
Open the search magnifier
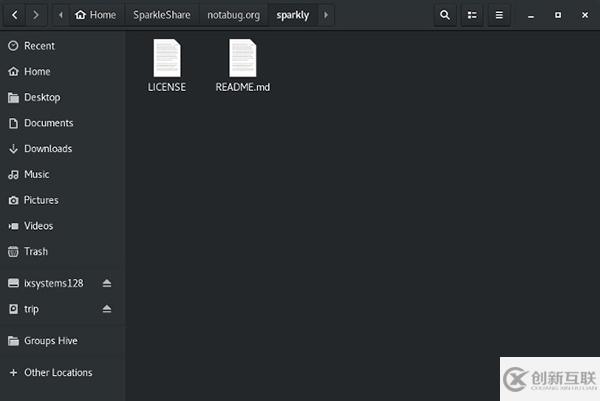[445, 15]
